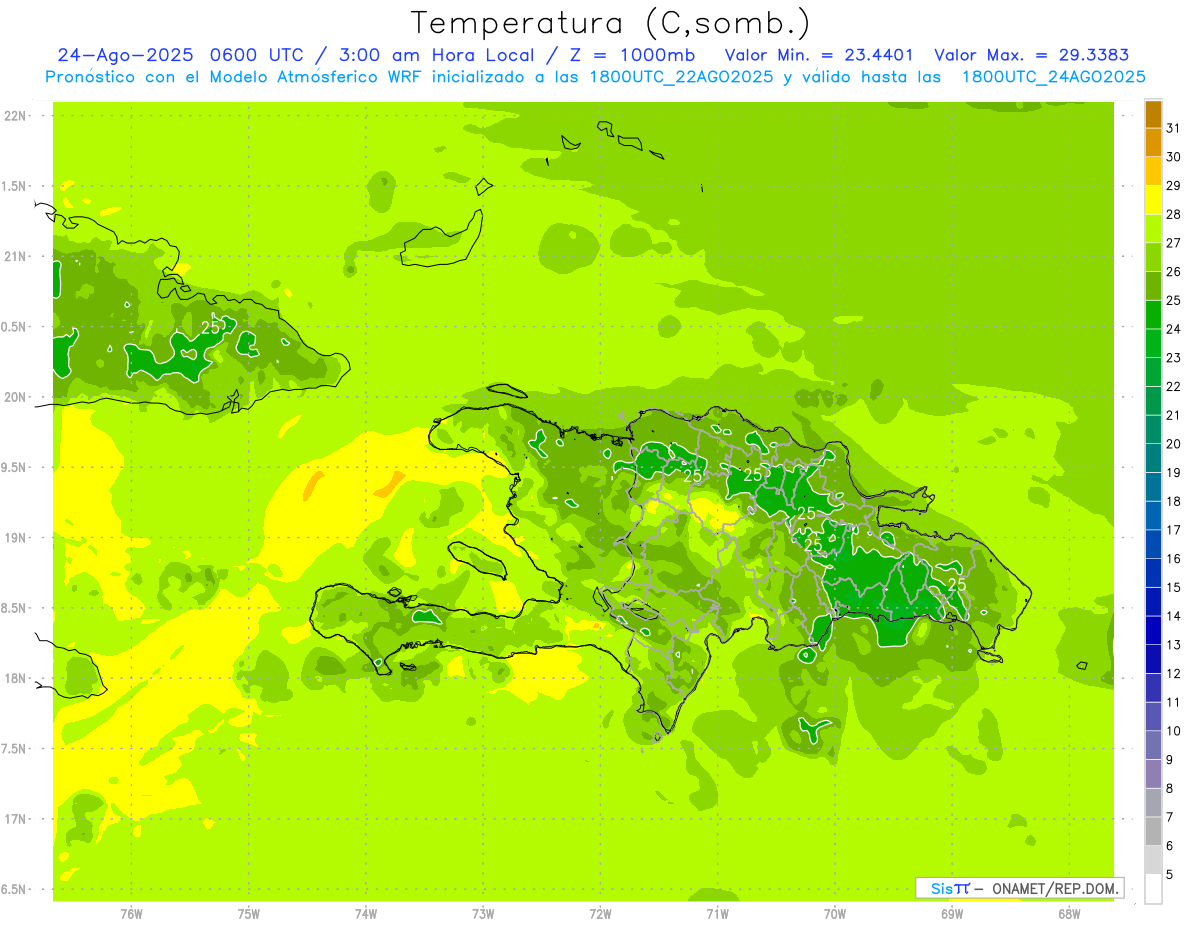Click the title 'Temperatura (C,somb.)'
Viewport: 1200px width, 927px height.
(610, 23)
